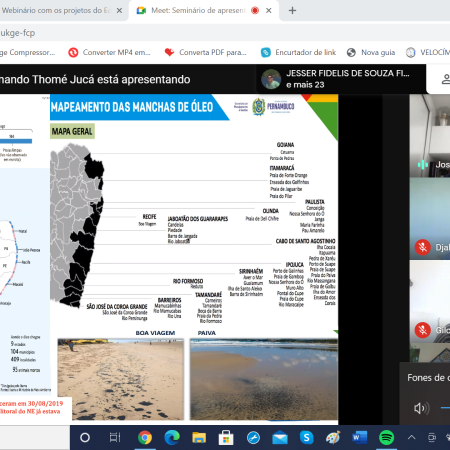The height and width of the screenshot is (450, 450).
Task: Click the presenting banner Thomé Jucá está apresentando
Action: pyautogui.click(x=95, y=79)
